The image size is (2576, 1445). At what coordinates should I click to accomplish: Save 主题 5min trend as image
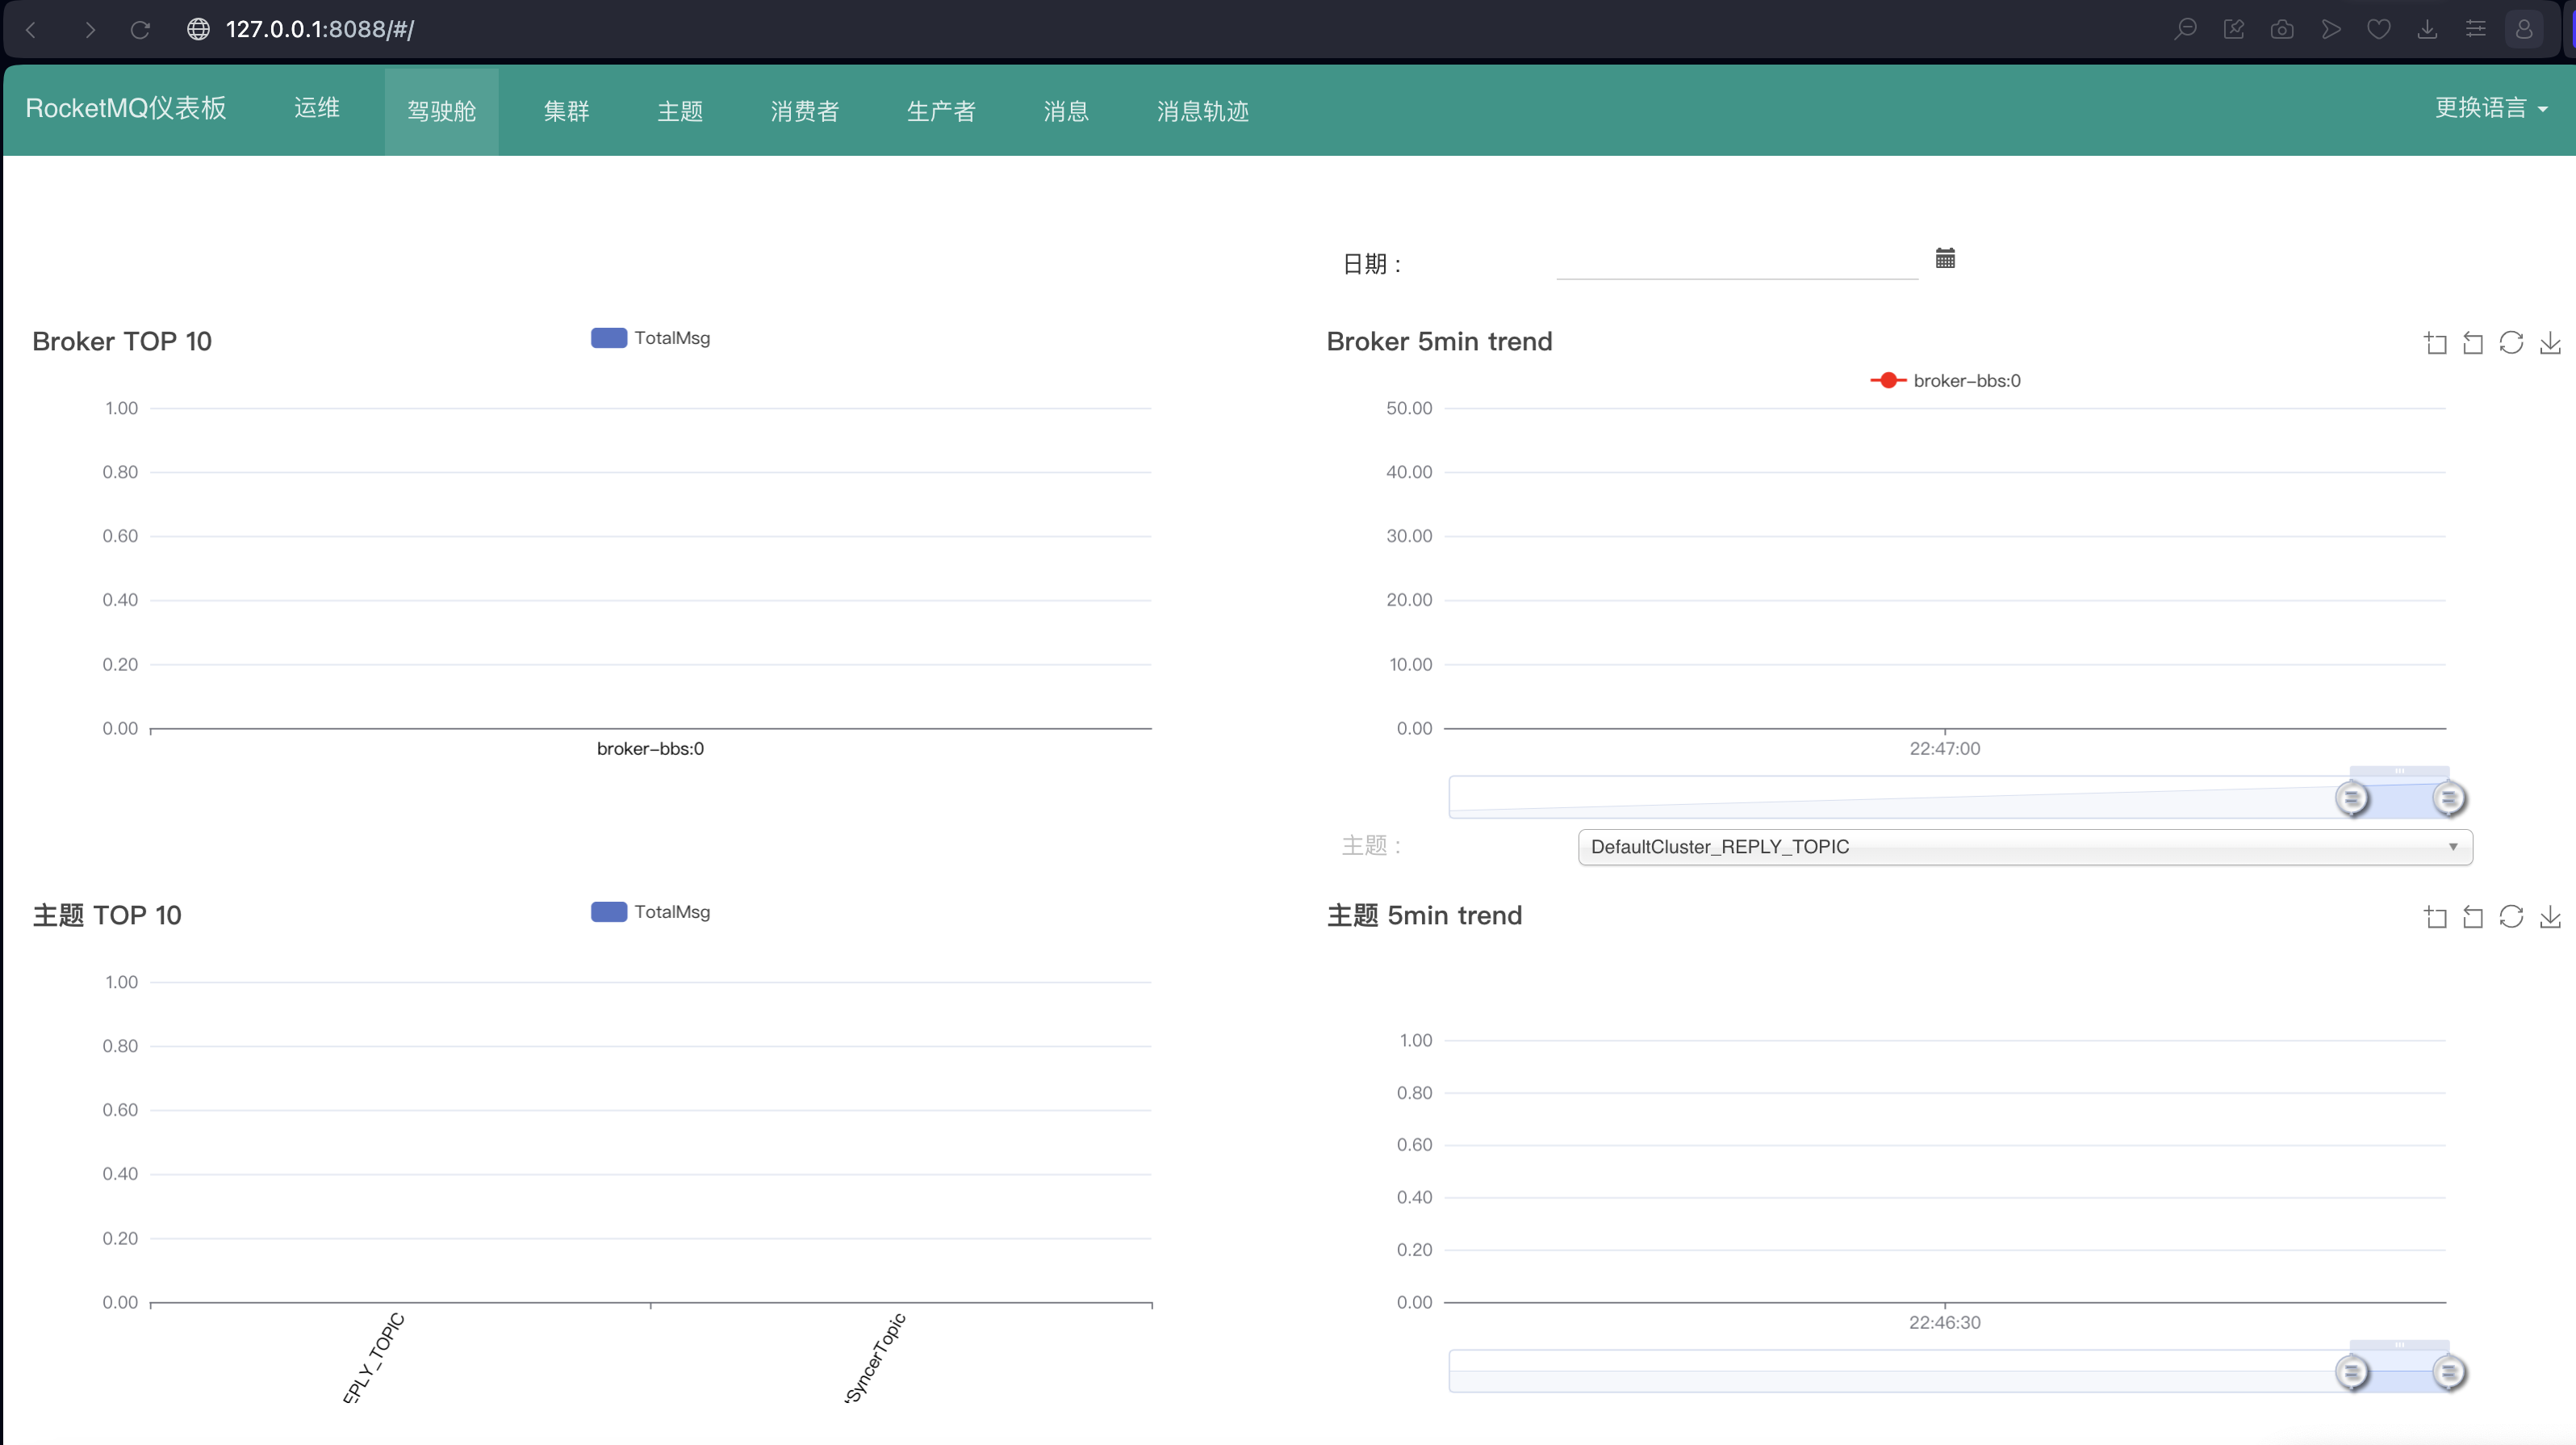pos(2550,917)
